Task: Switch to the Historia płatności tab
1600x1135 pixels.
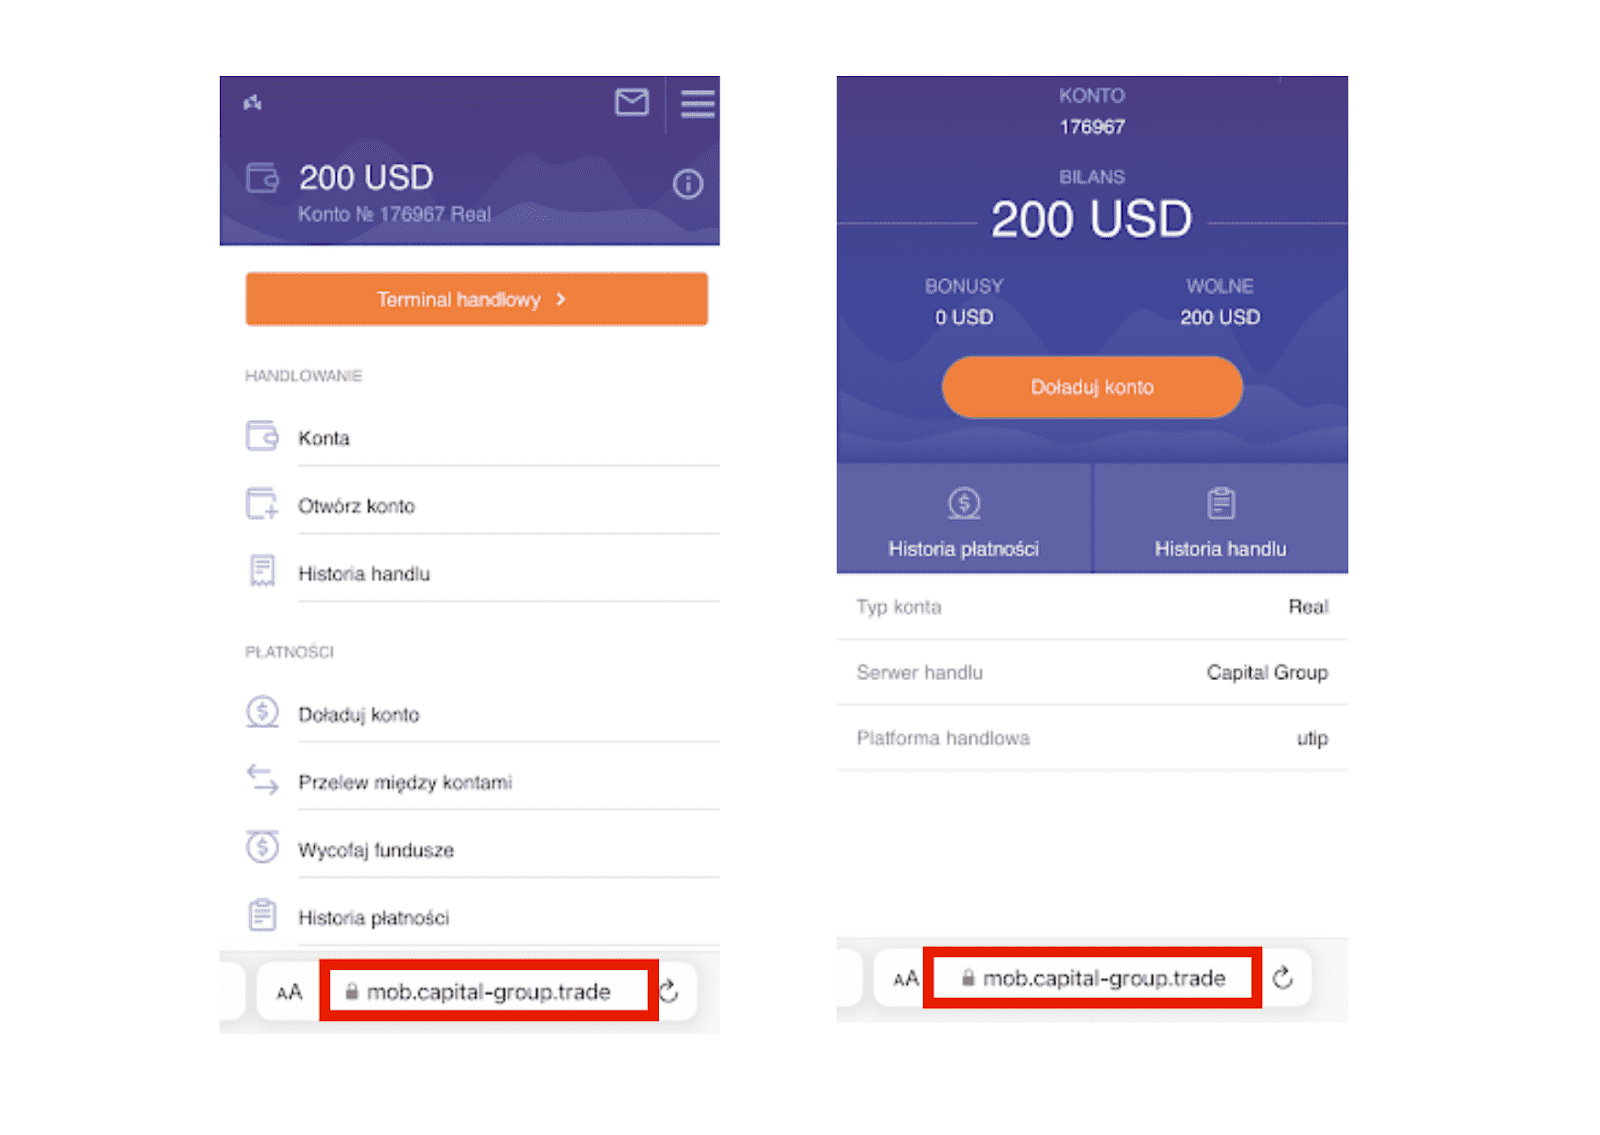Action: point(964,520)
